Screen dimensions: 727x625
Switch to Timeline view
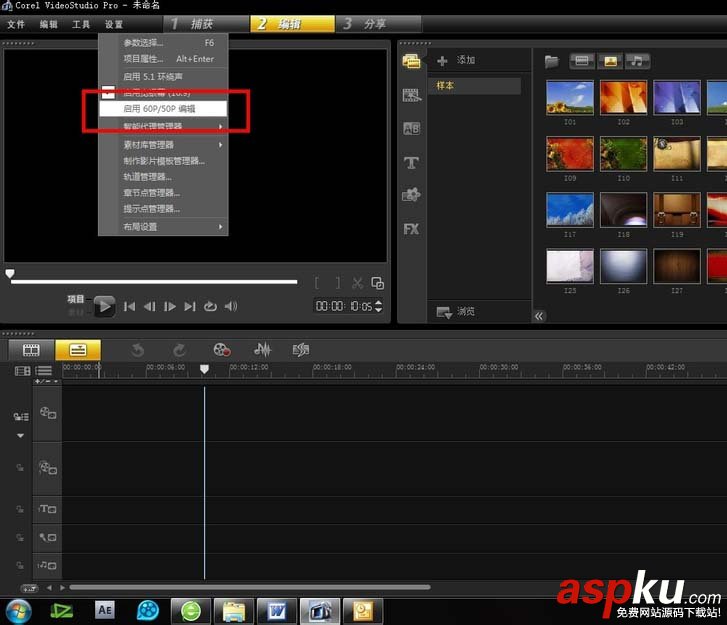[x=77, y=350]
